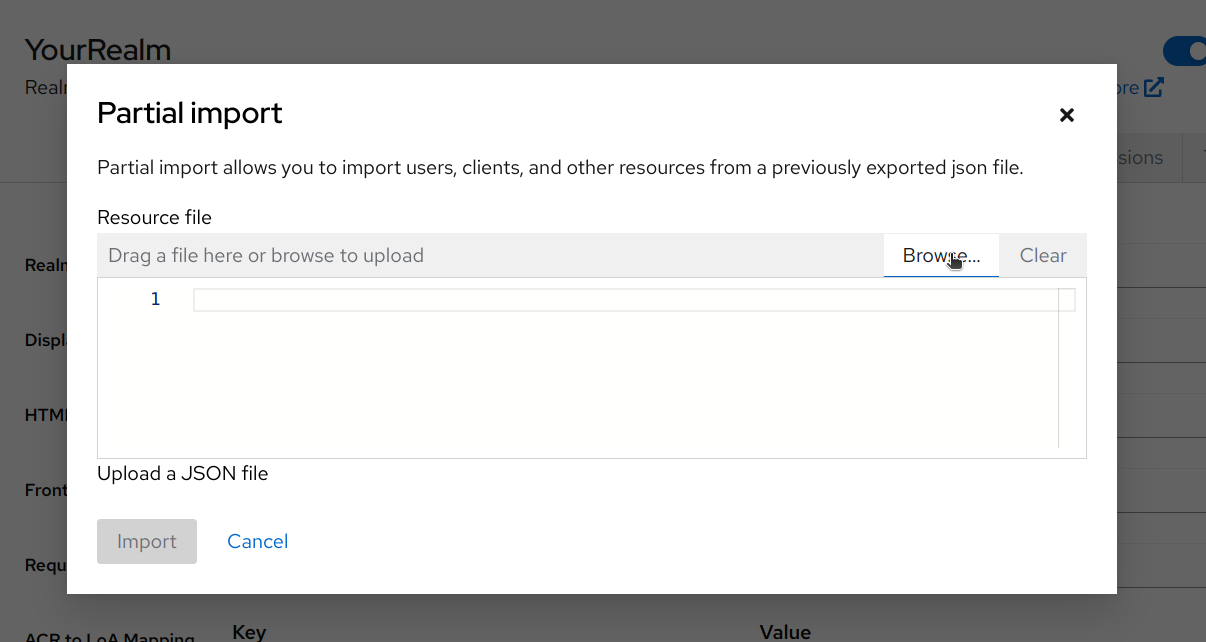Click the Resource file label

154,217
